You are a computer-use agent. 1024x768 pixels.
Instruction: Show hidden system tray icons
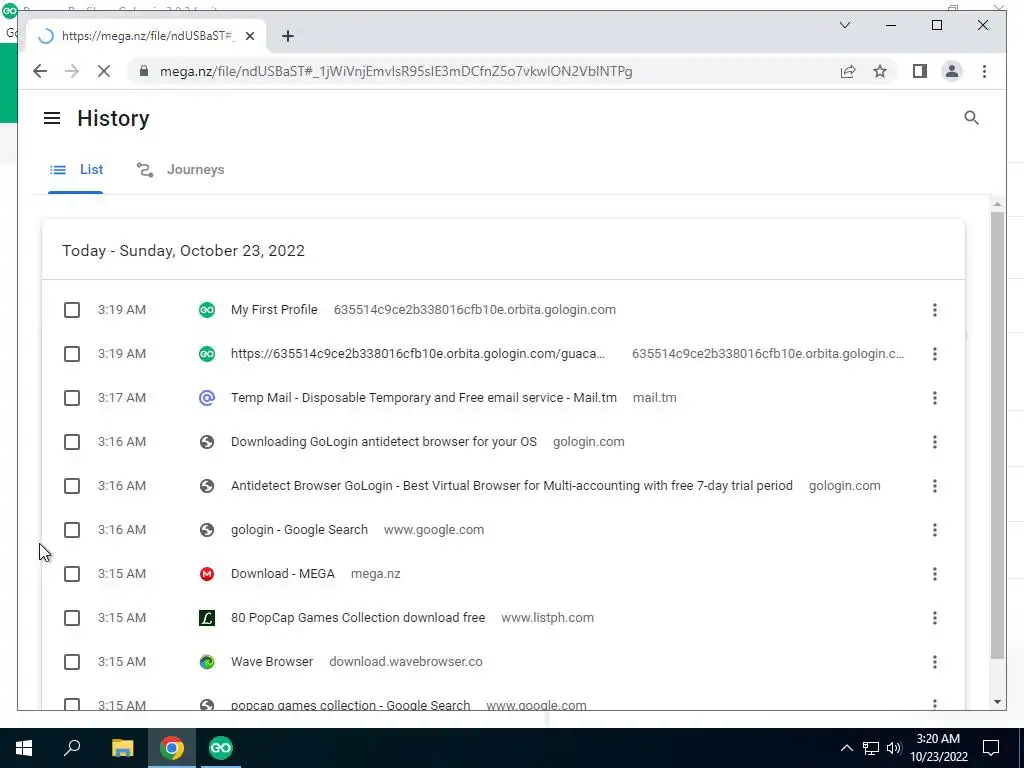[x=846, y=748]
